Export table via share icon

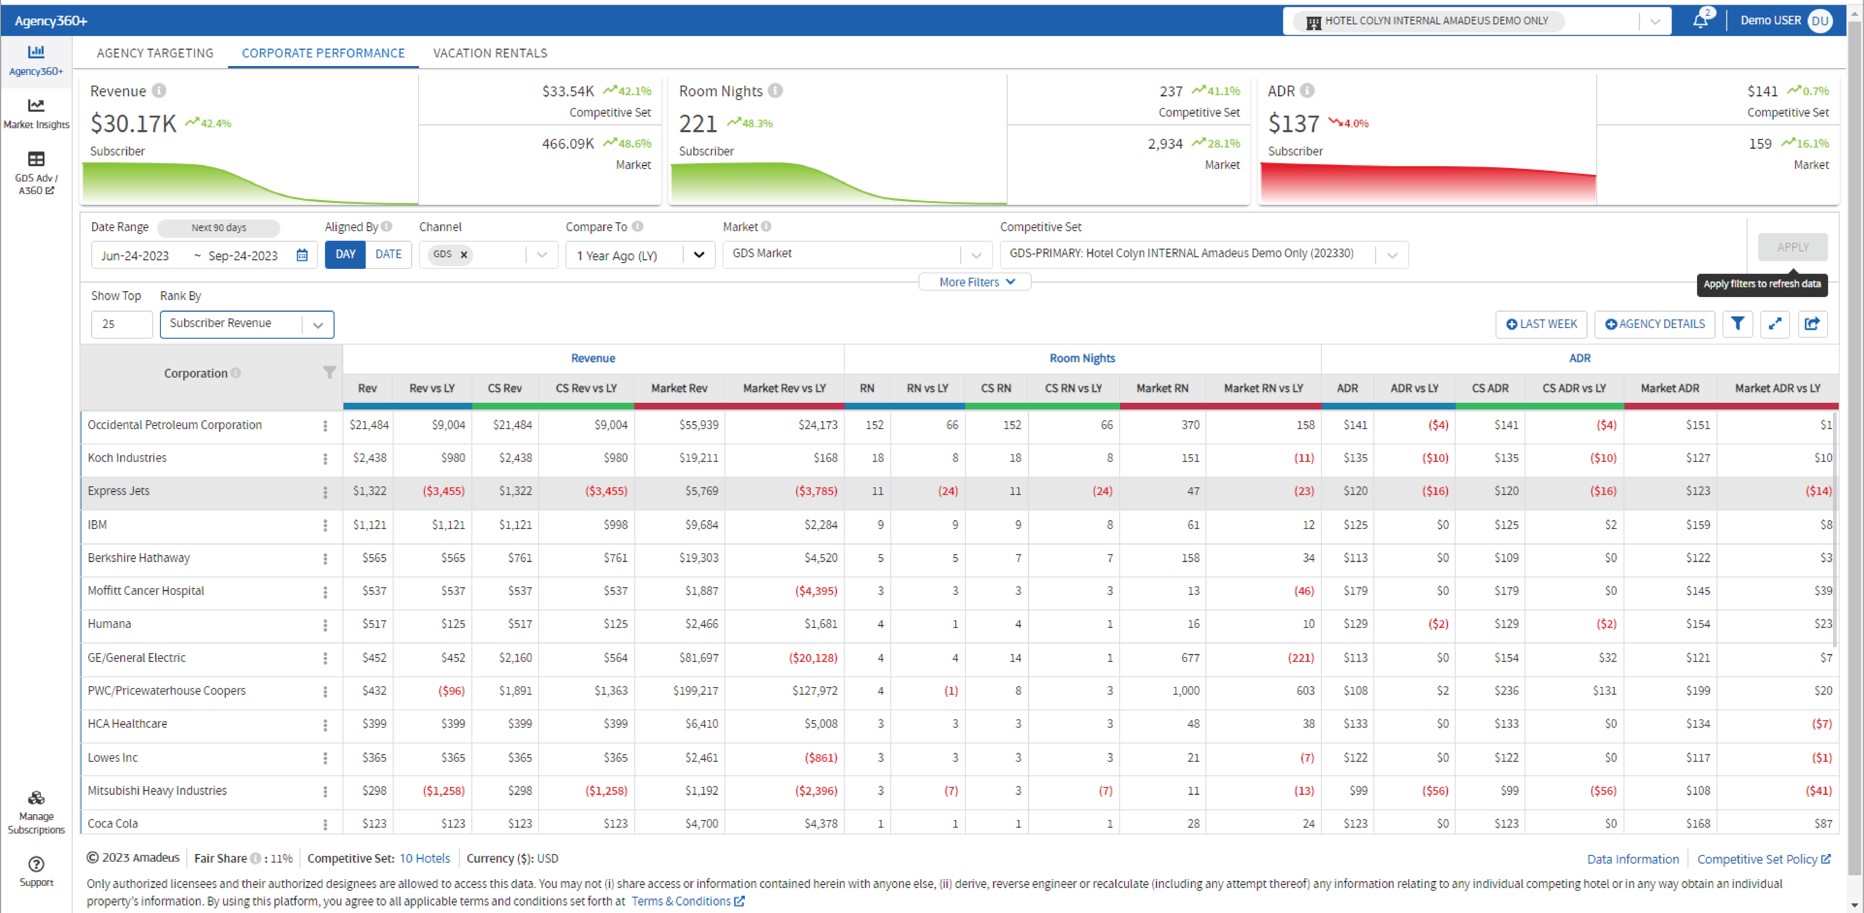(x=1812, y=324)
